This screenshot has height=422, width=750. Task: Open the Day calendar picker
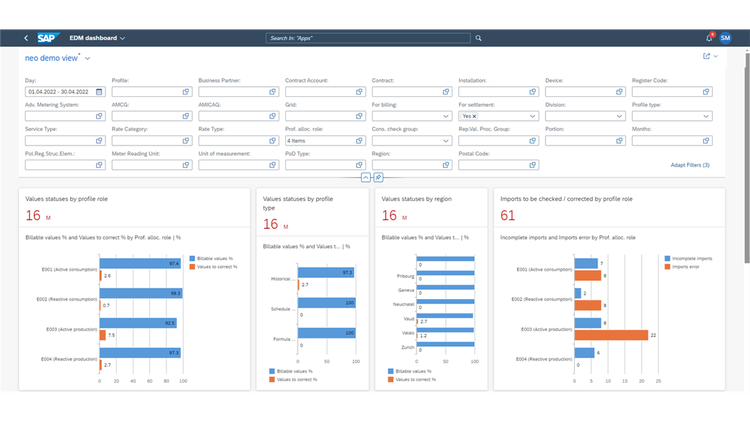click(99, 92)
